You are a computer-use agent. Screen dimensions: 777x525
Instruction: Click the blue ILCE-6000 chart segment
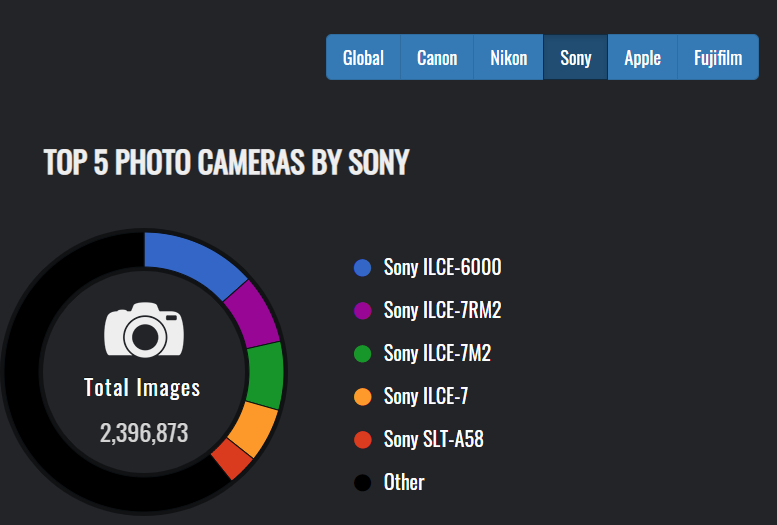click(x=193, y=260)
